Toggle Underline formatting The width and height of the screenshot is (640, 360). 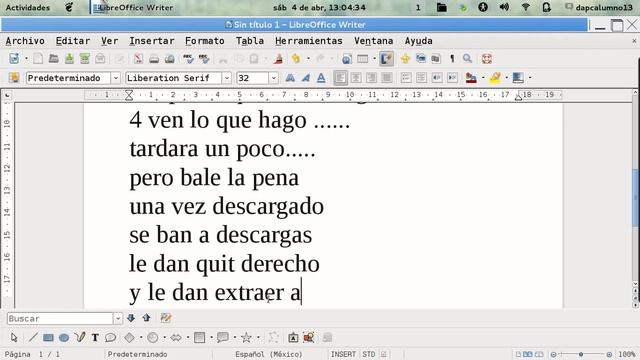tap(321, 78)
